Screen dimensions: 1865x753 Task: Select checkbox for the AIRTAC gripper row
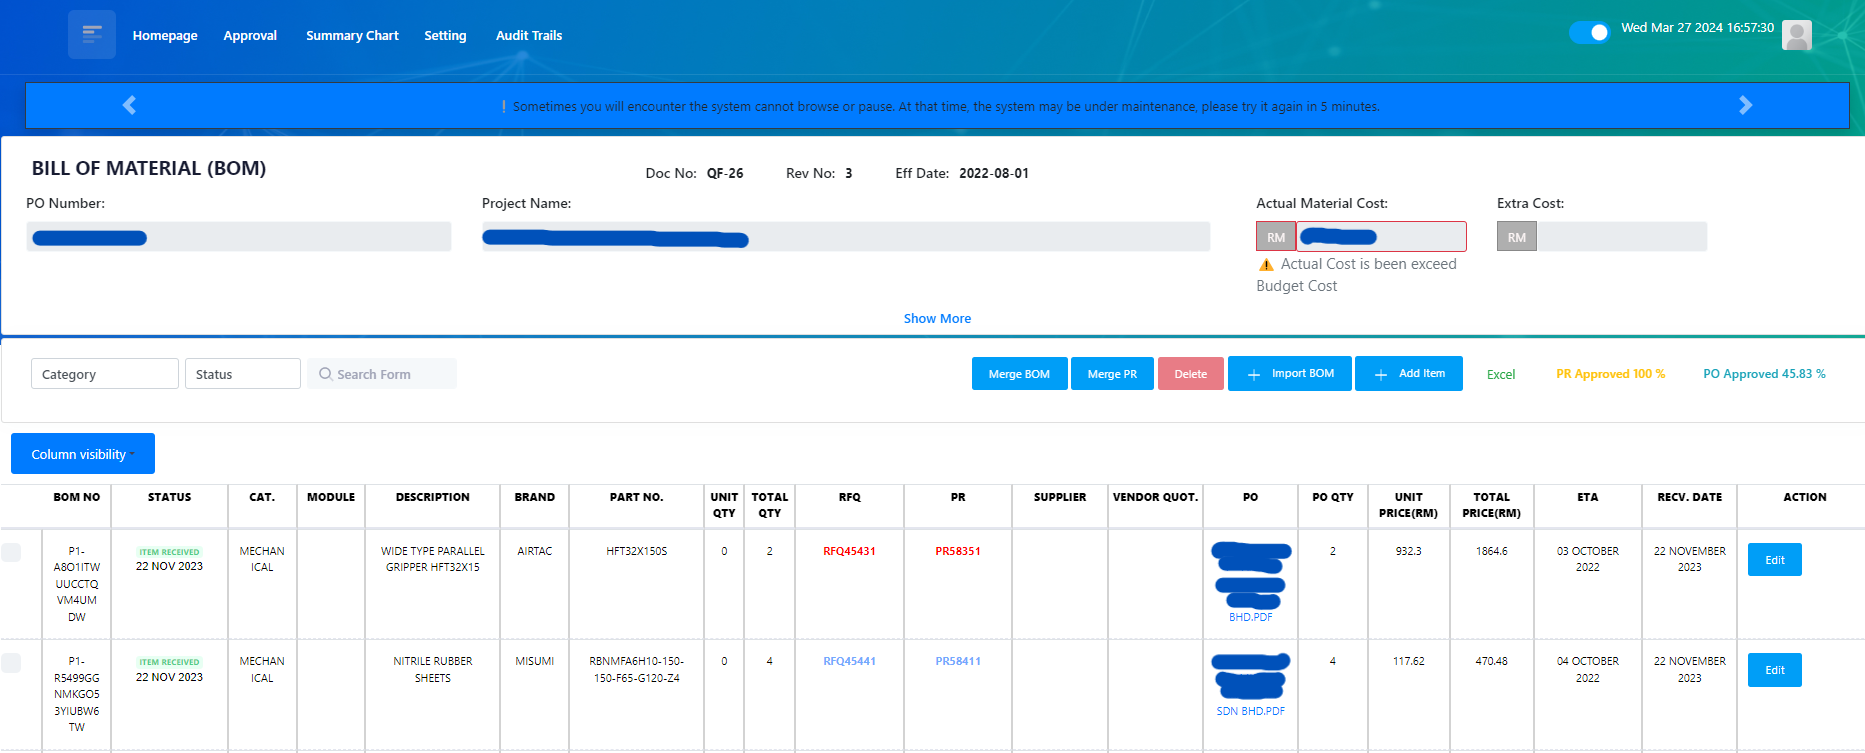11,552
